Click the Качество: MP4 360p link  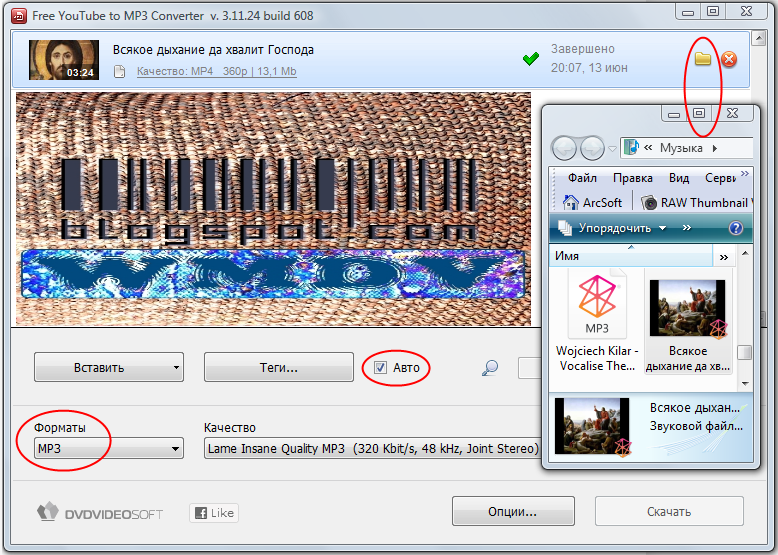216,71
